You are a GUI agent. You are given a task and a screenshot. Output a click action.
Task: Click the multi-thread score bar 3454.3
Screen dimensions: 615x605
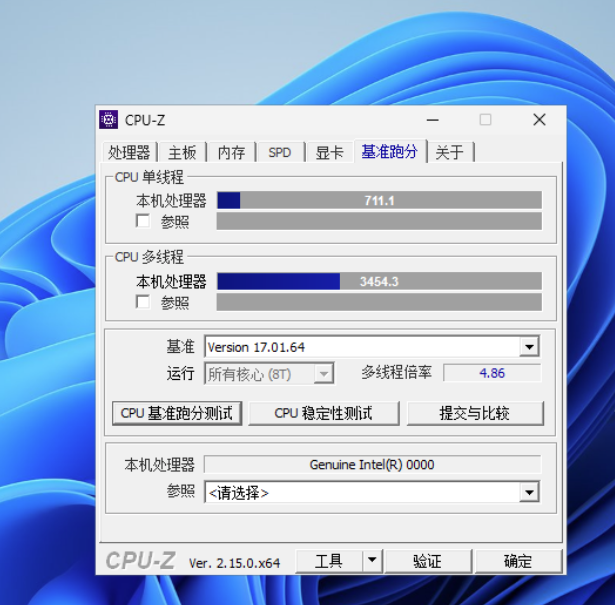pyautogui.click(x=379, y=281)
